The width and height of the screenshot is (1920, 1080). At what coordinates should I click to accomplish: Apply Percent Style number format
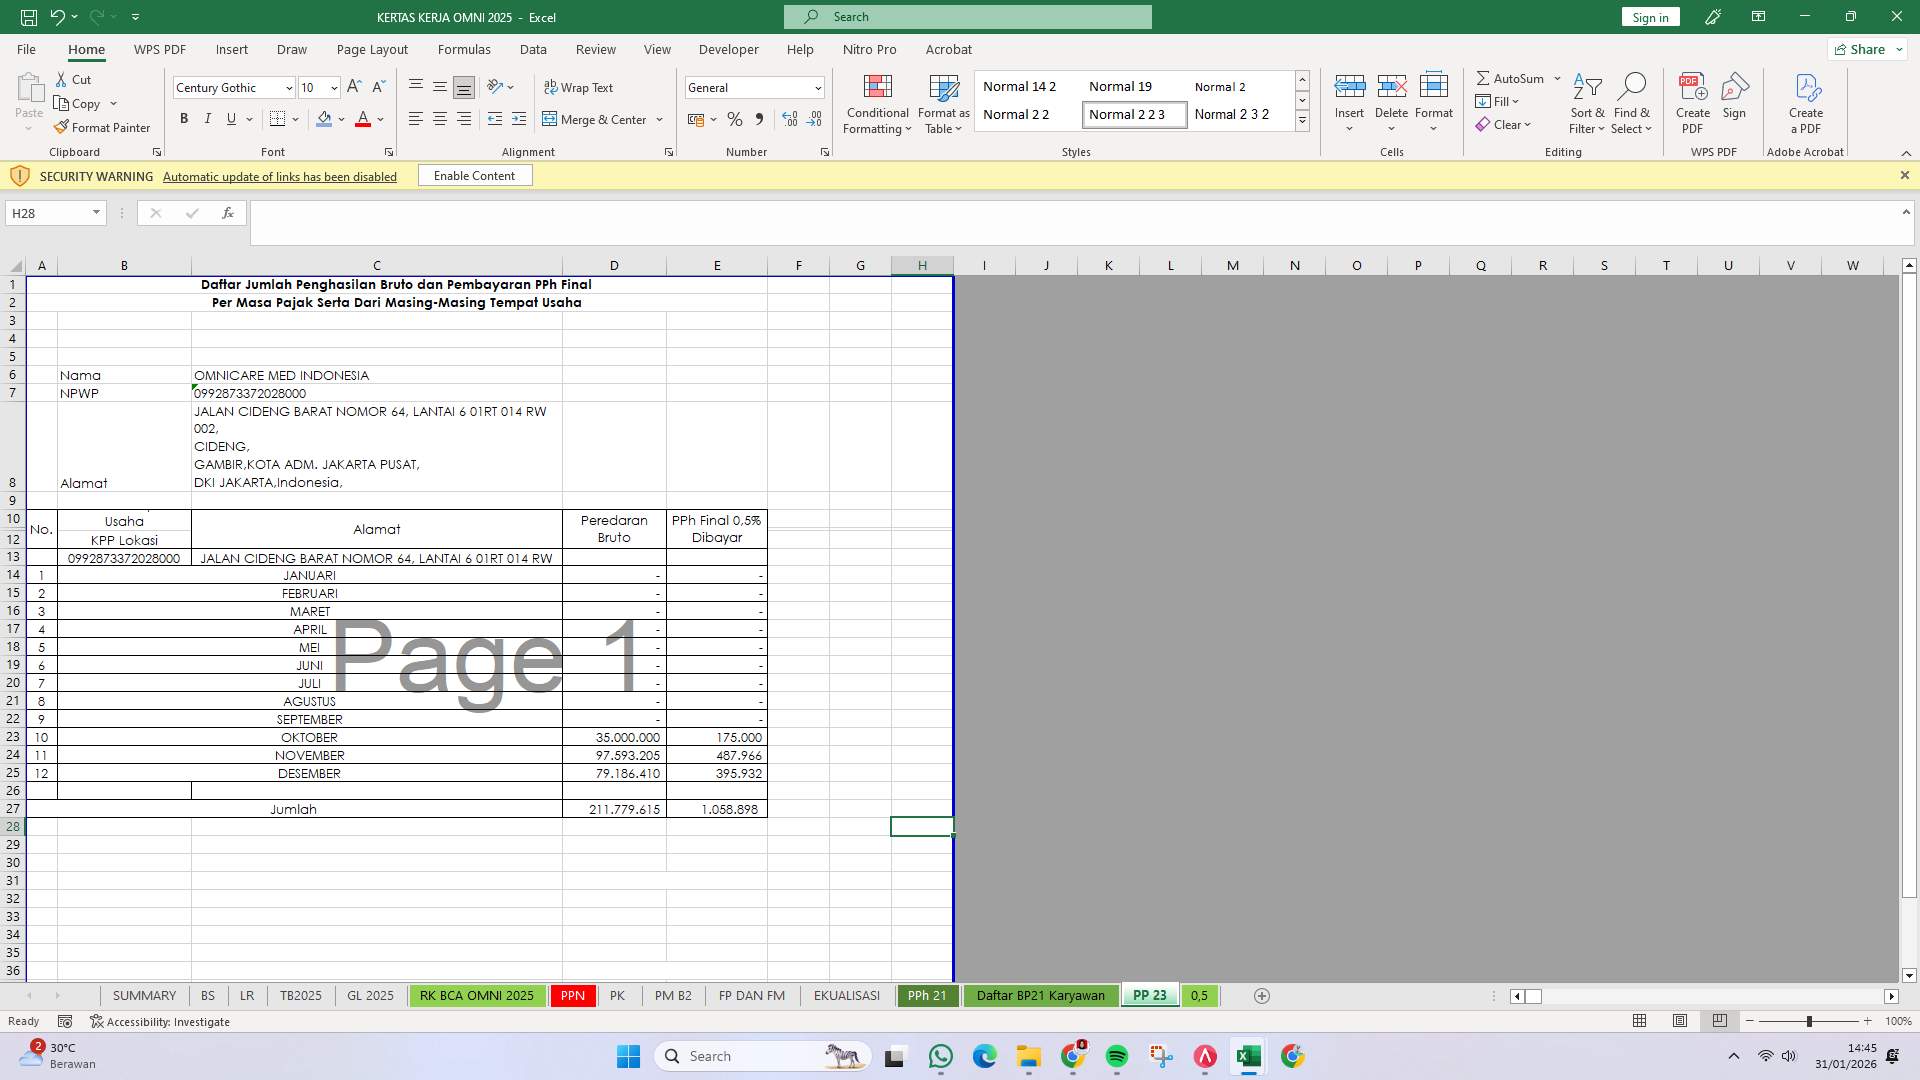(x=735, y=119)
